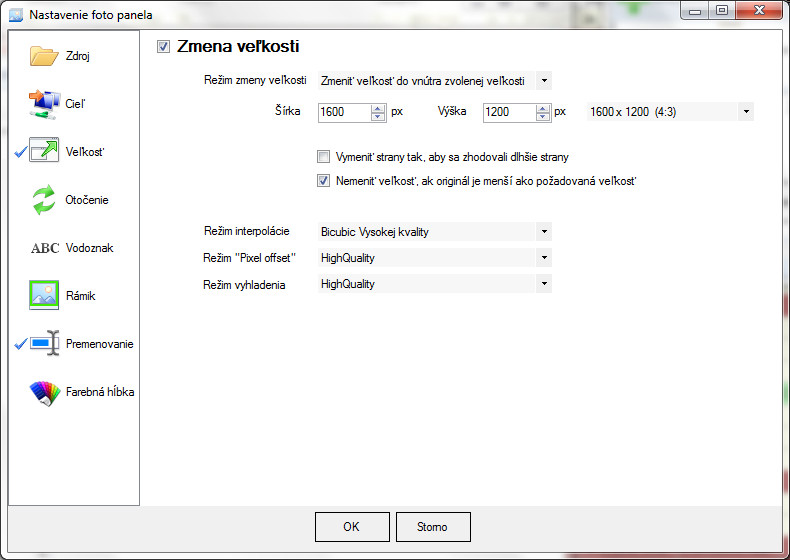
Task: Switch to the Cieľ section
Action: pos(75,104)
